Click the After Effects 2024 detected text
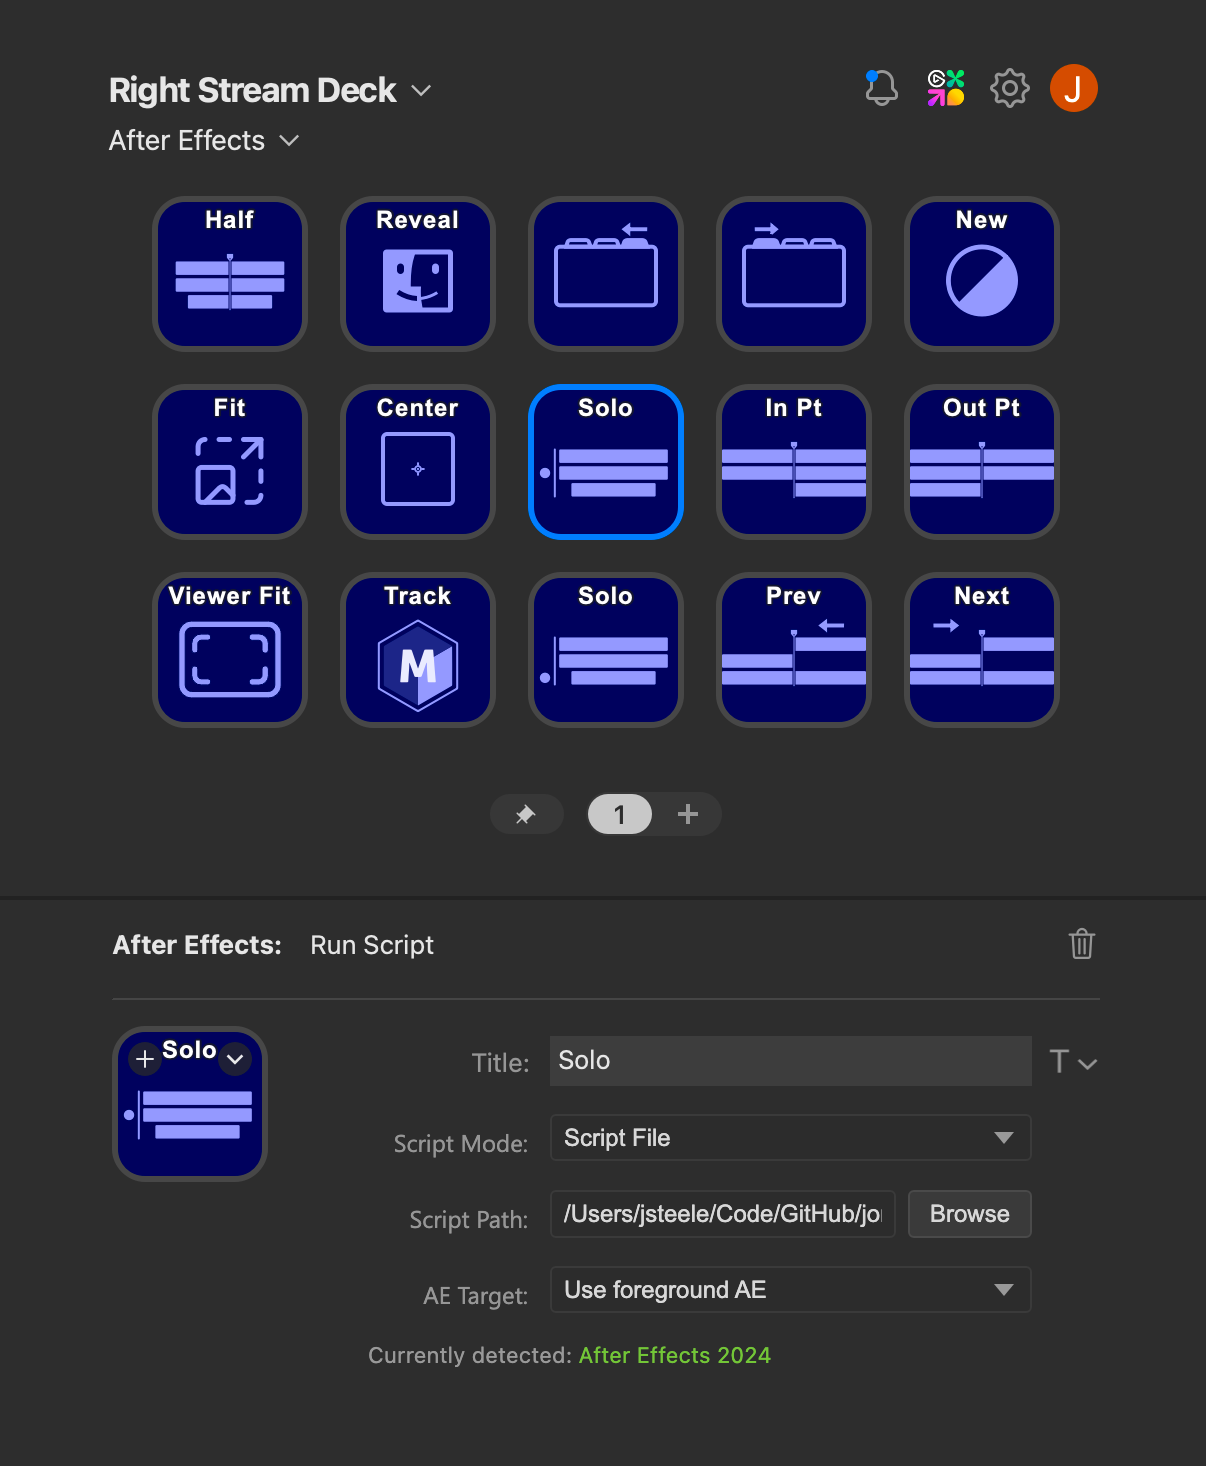The height and width of the screenshot is (1466, 1206). click(675, 1356)
